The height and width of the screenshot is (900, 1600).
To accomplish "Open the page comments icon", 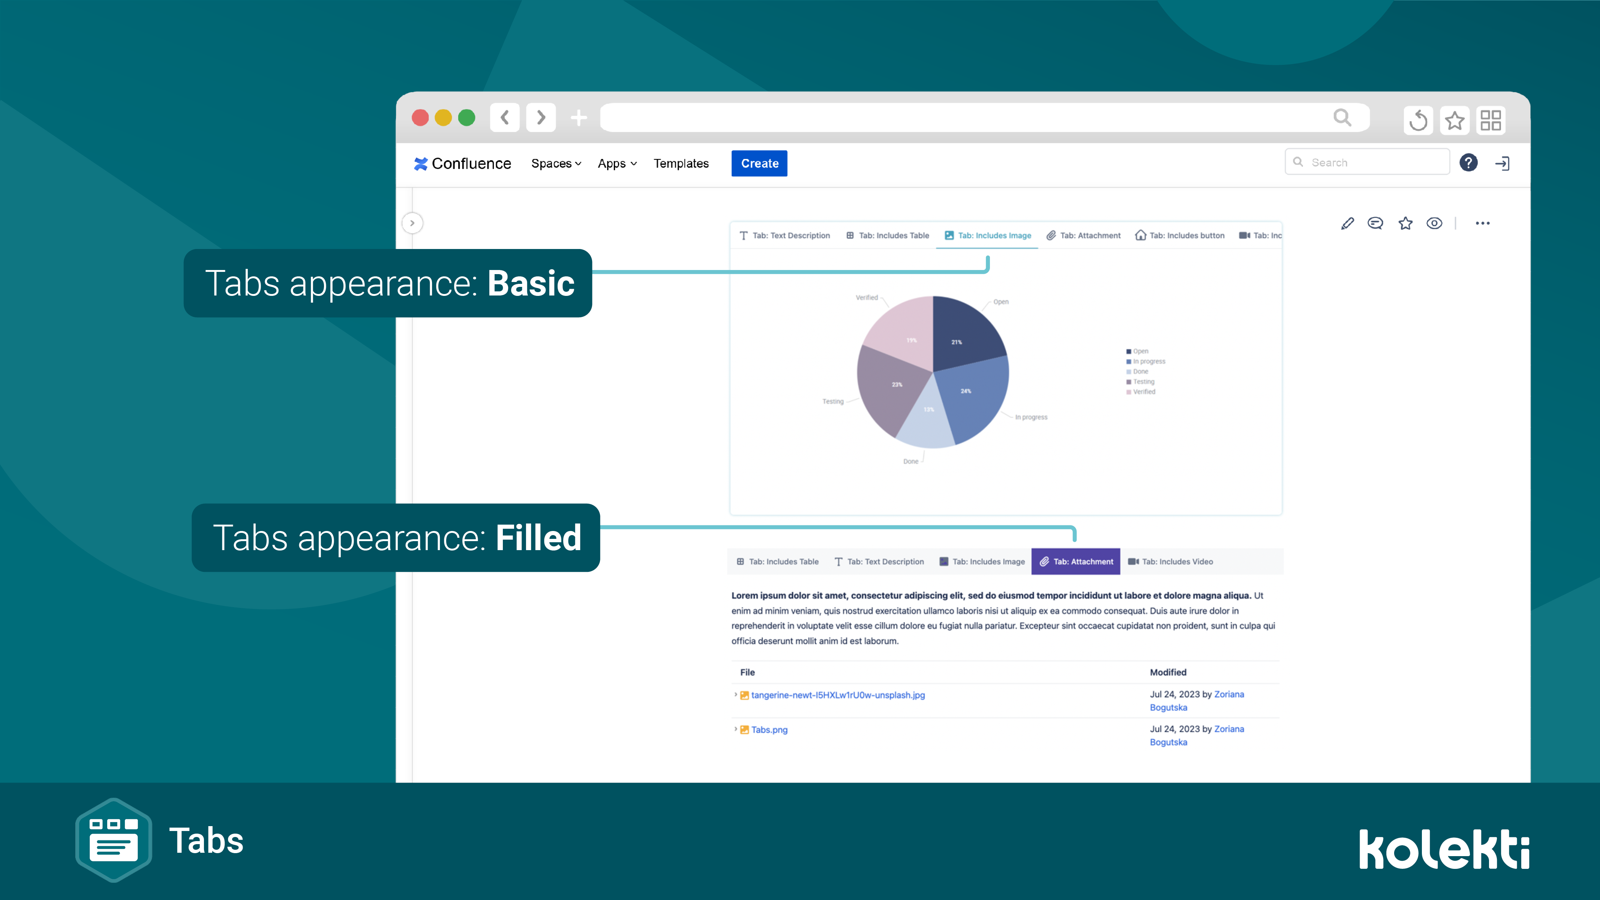I will [x=1375, y=224].
